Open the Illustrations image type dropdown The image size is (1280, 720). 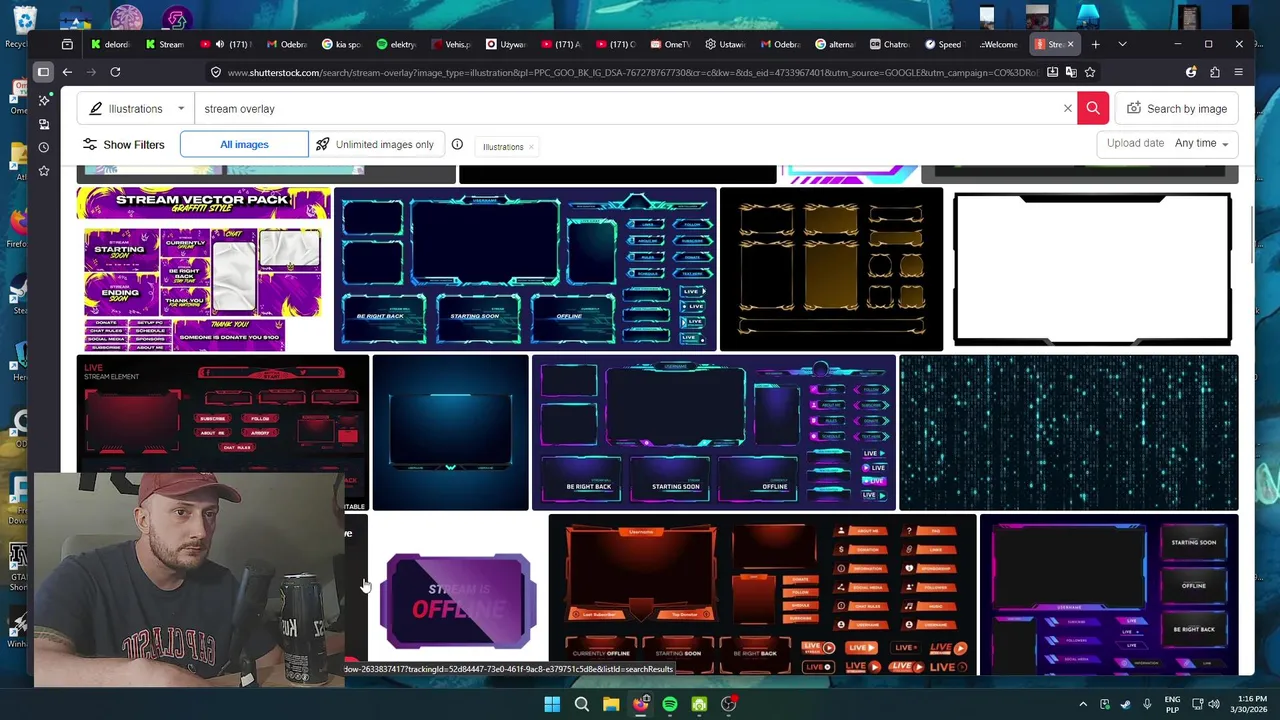(136, 108)
